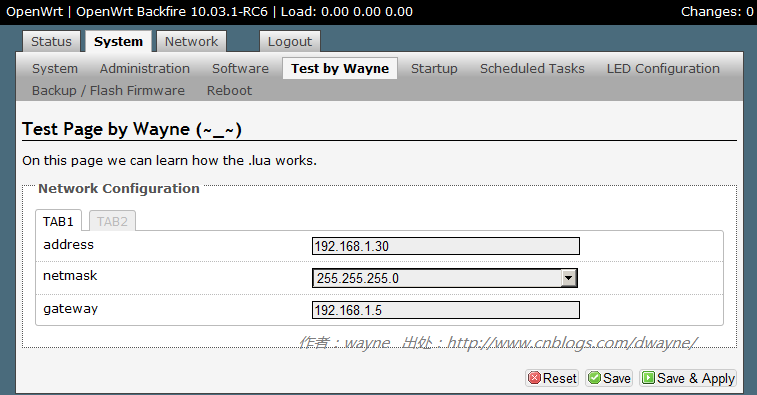Open Scheduled Tasks submenu
The image size is (757, 395).
(x=532, y=69)
